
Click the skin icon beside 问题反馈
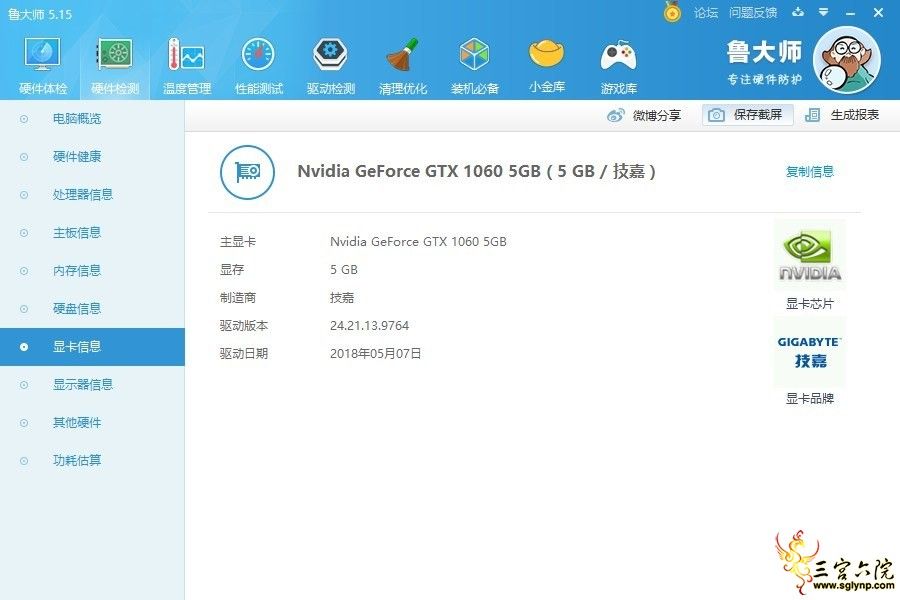click(x=798, y=12)
